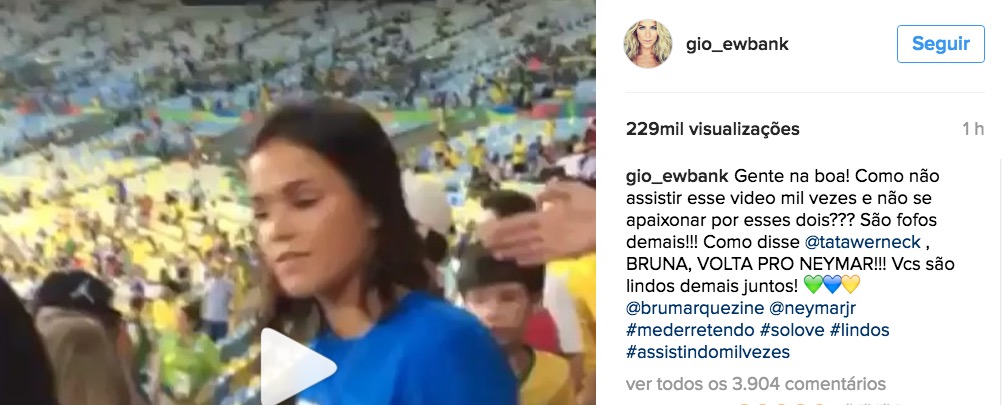
Task: Play the video with the play button
Action: click(x=298, y=367)
